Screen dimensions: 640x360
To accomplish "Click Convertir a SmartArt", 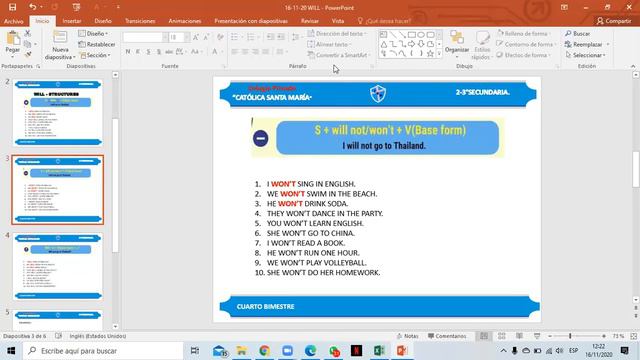I will [339, 55].
